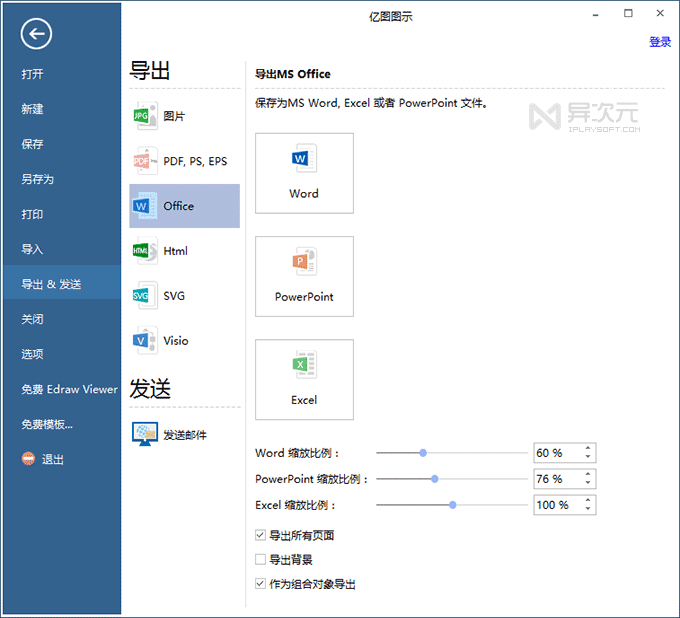Screen dimensions: 680x618
Task: Click the 退出 label in sidebar
Action: (x=53, y=459)
